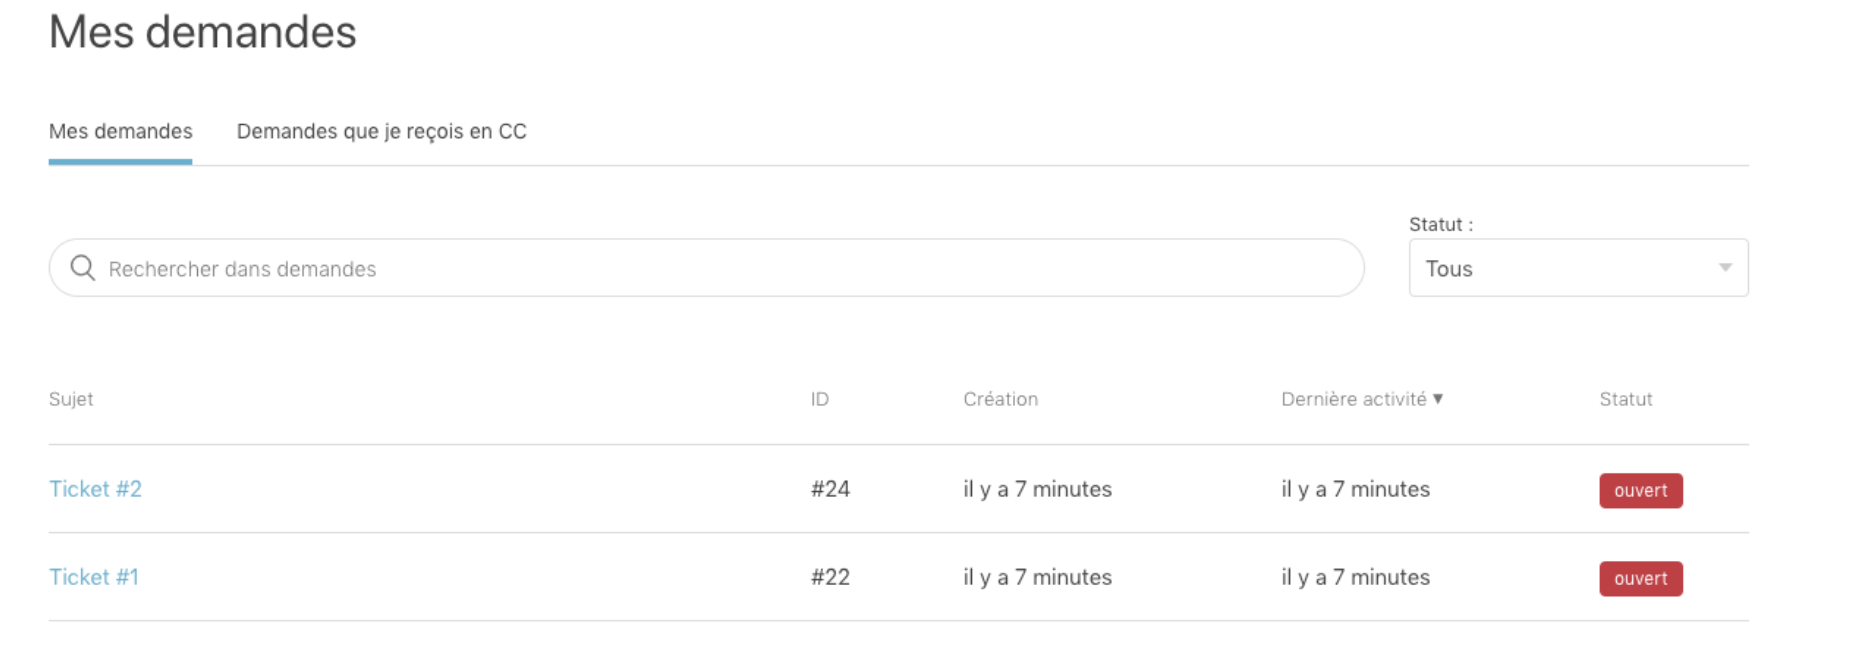Click the Statut dropdown caret arrow

click(x=1725, y=268)
